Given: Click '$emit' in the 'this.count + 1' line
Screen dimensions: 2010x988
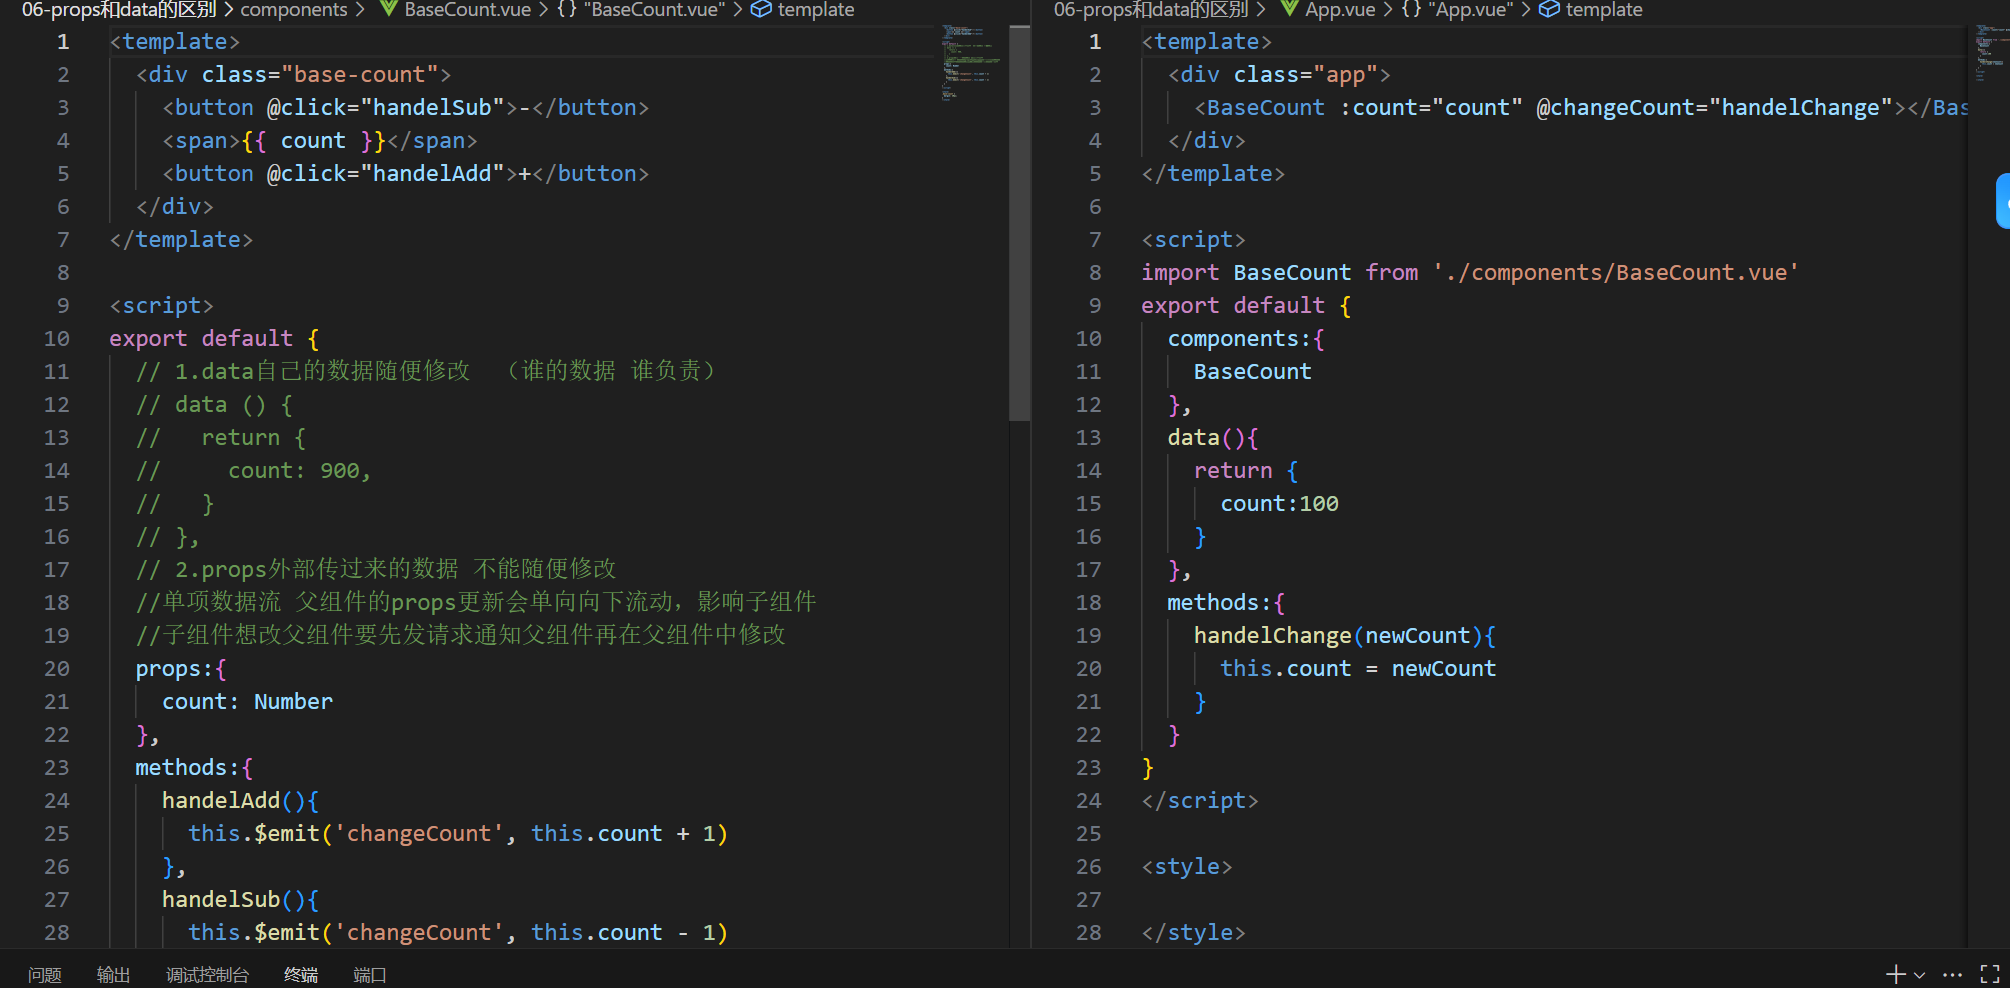Looking at the screenshot, I should point(287,834).
